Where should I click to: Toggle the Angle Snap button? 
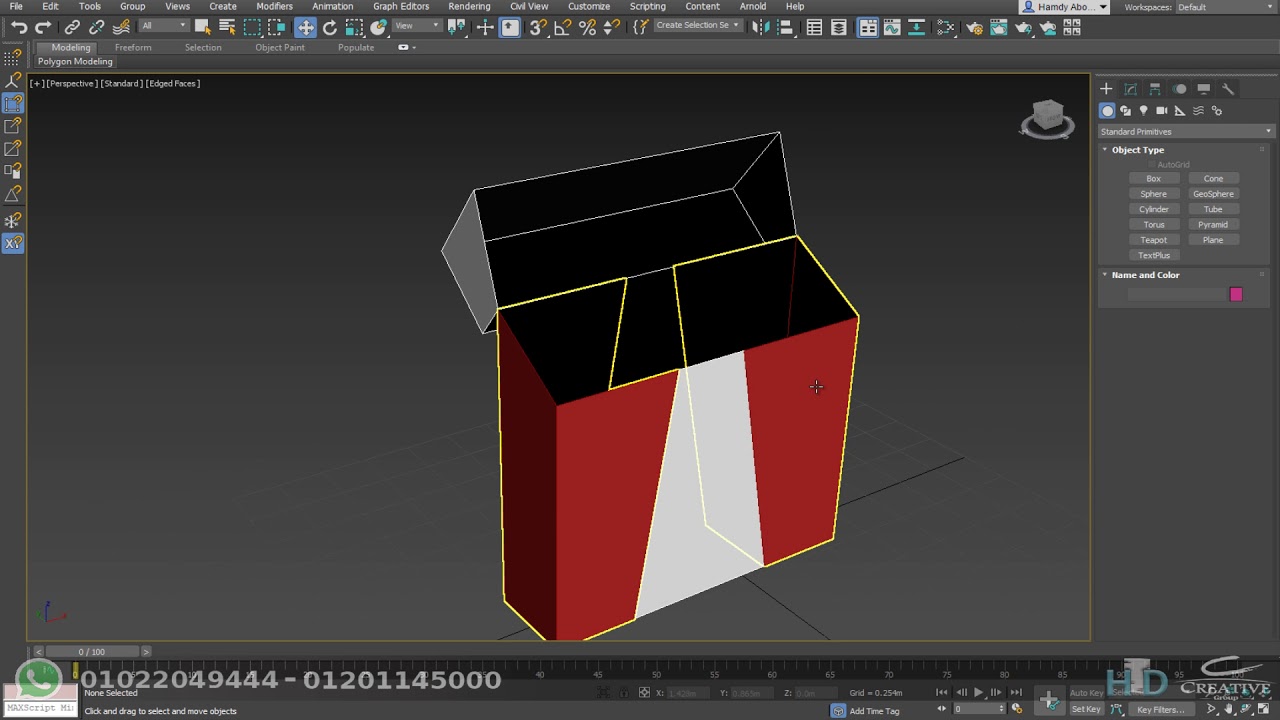[563, 28]
